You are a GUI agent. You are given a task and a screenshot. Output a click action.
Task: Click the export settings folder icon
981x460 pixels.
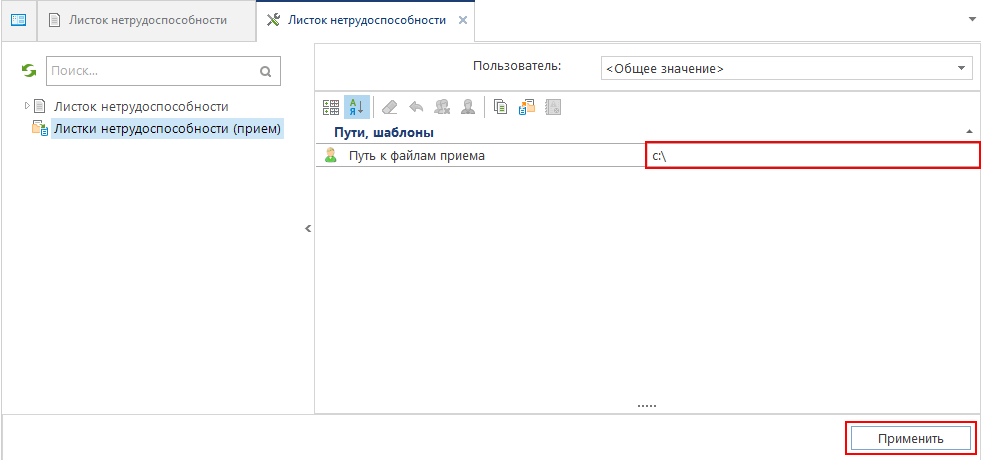527,107
